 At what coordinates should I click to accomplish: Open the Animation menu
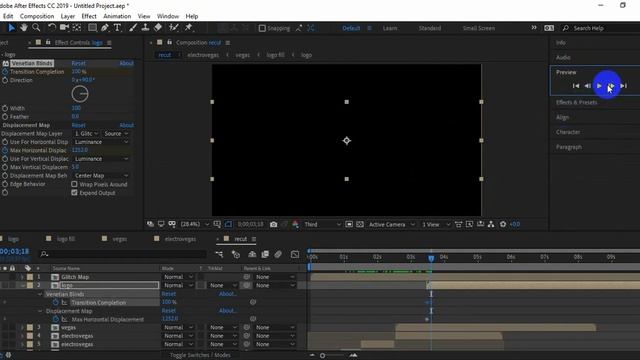click(117, 16)
